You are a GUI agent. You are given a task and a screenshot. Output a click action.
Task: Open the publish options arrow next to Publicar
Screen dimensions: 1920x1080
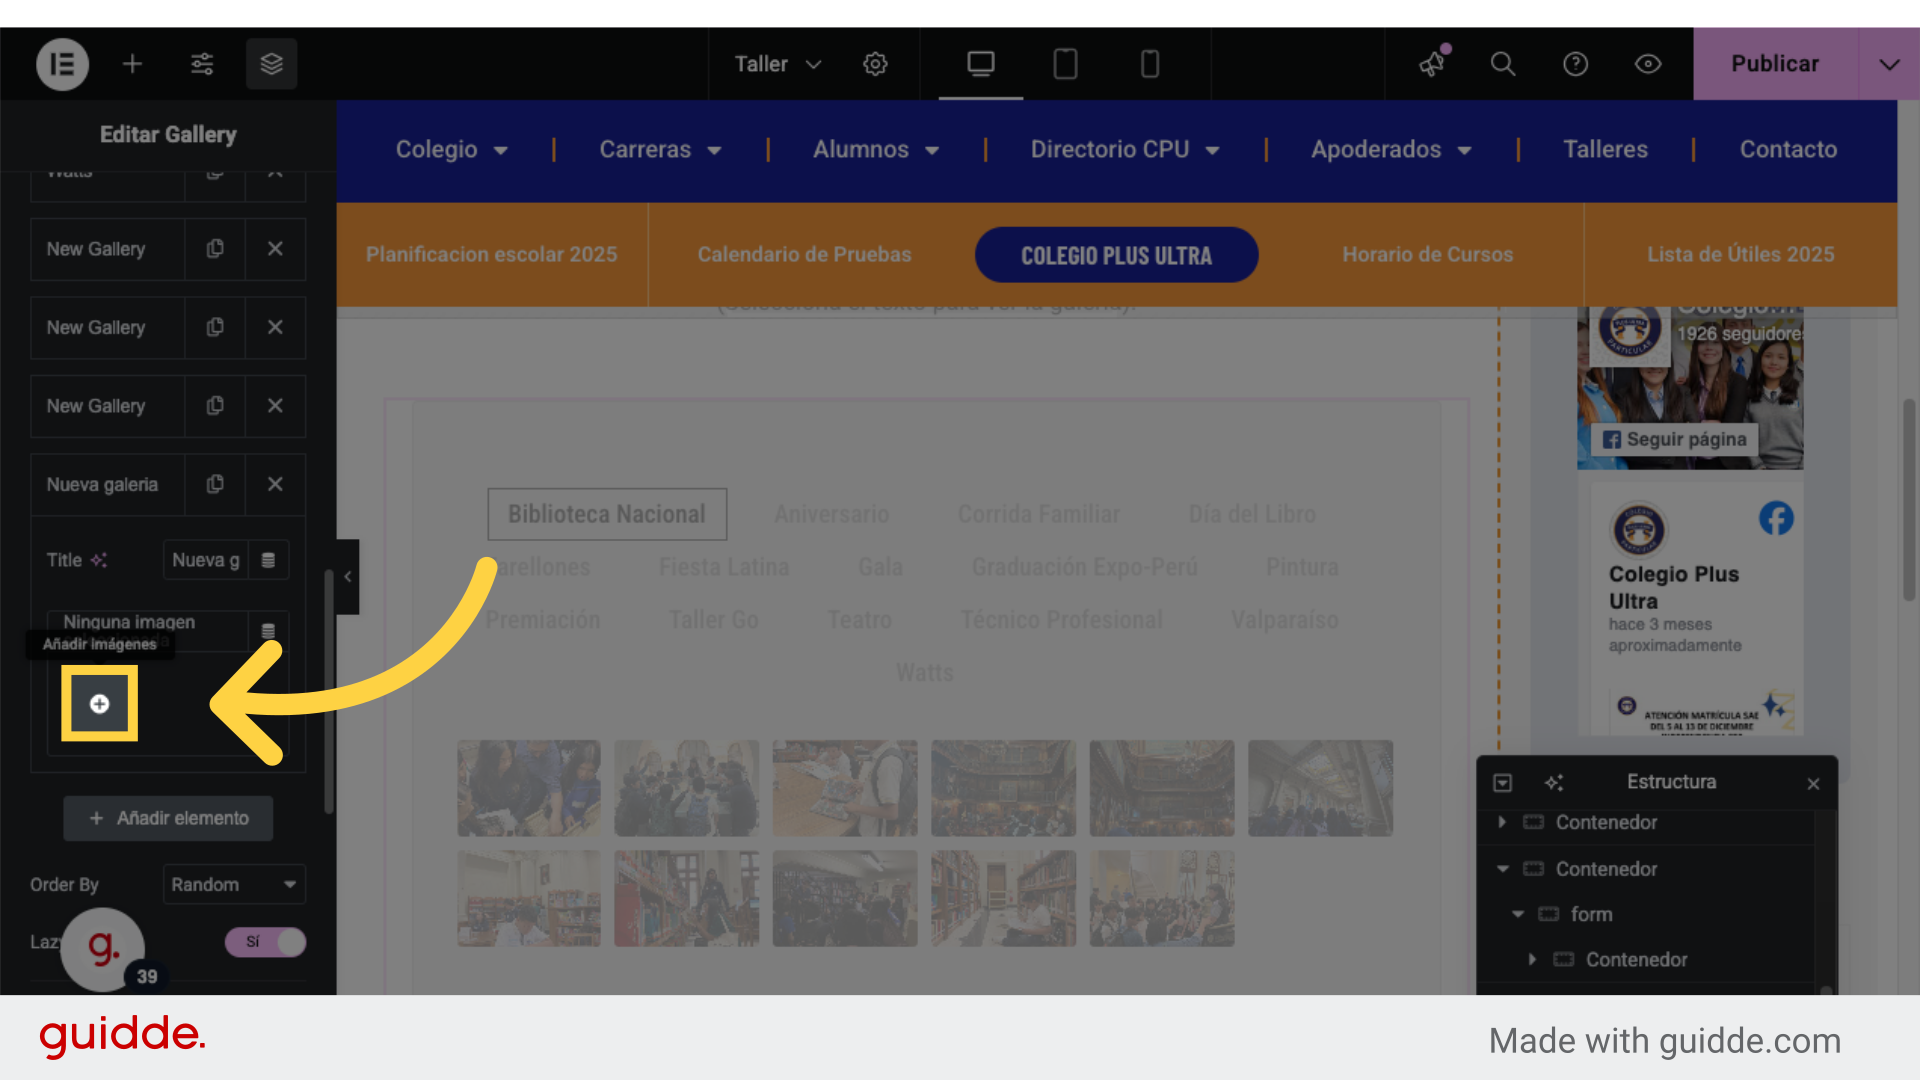(x=1889, y=64)
